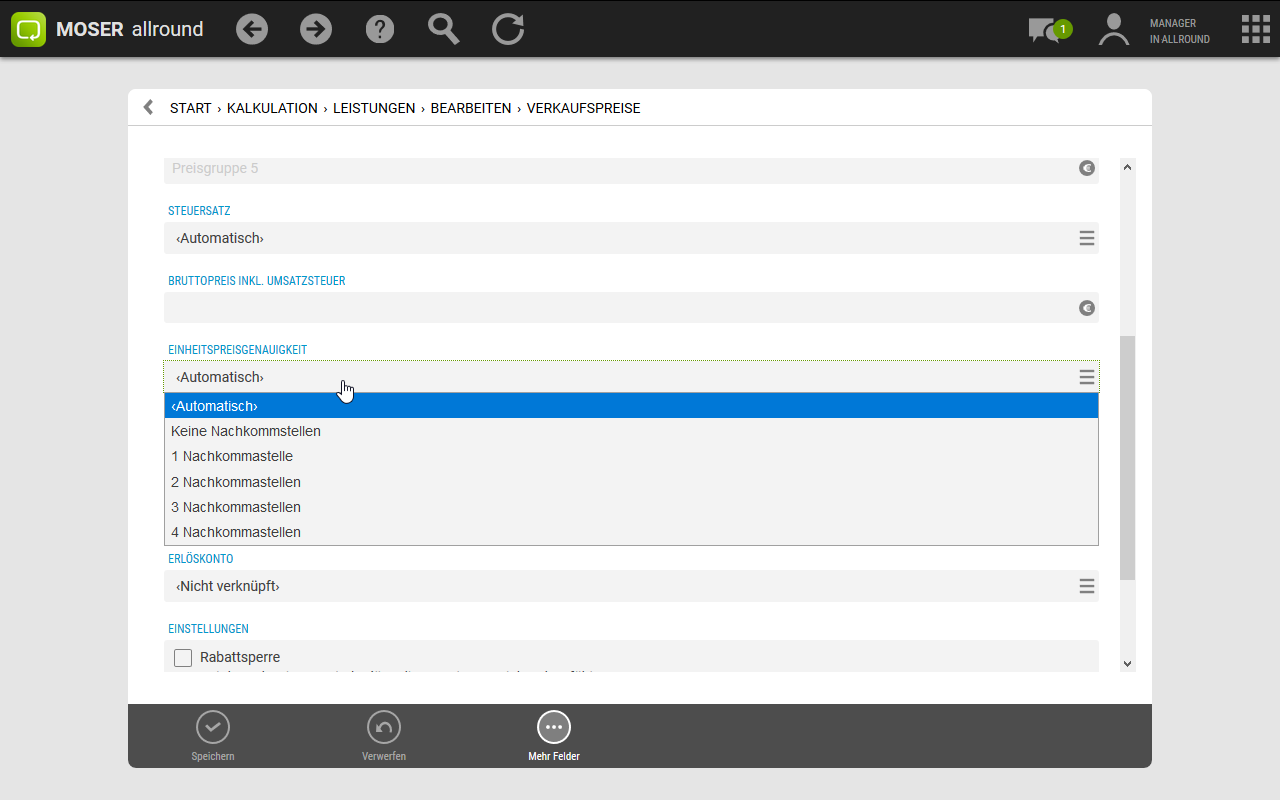Click the forward arrow navigation icon

point(316,29)
